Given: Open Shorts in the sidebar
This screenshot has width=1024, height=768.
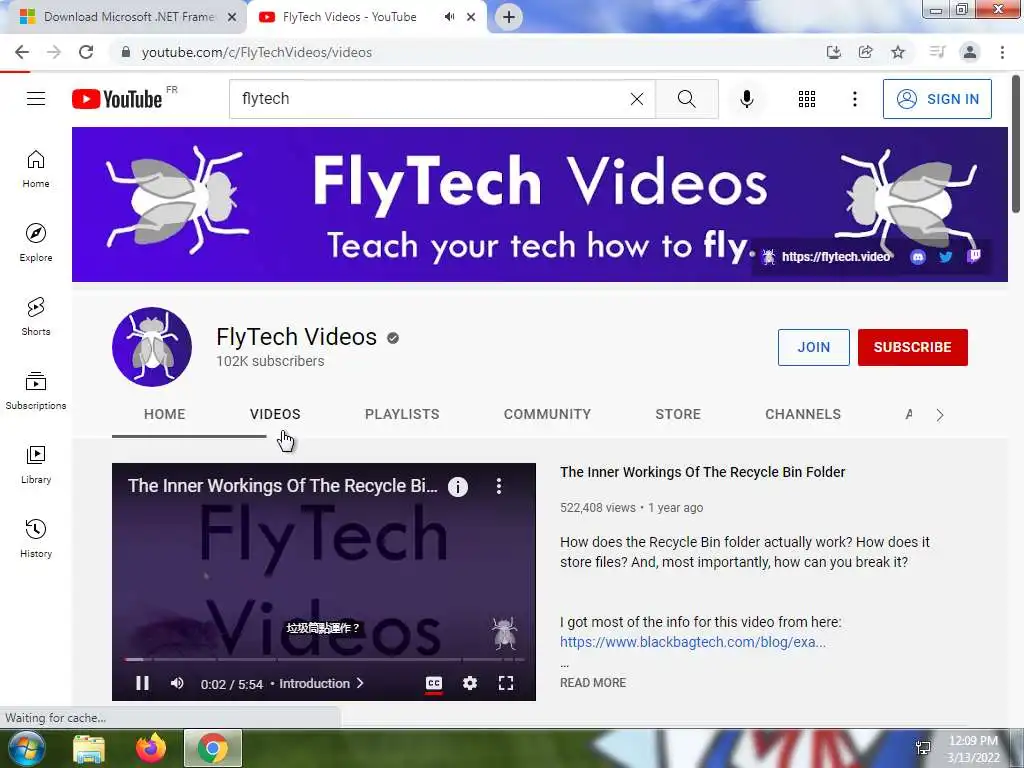Looking at the screenshot, I should [x=36, y=316].
